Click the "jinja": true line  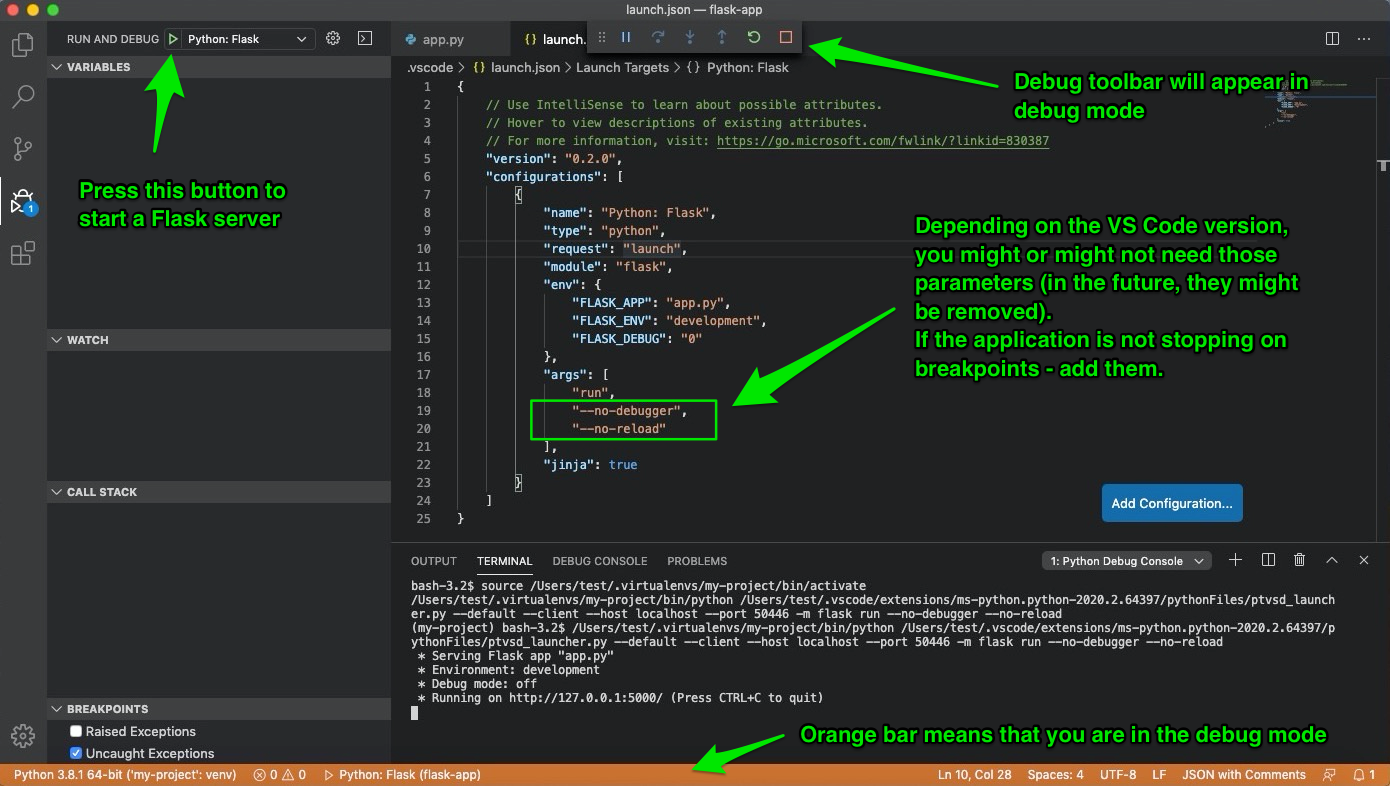(x=590, y=465)
